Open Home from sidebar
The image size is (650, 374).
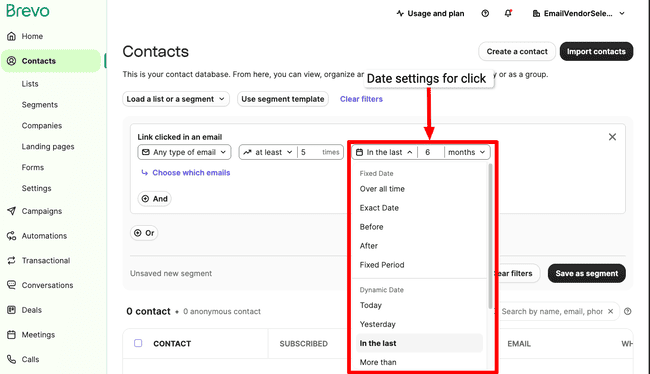(x=32, y=36)
